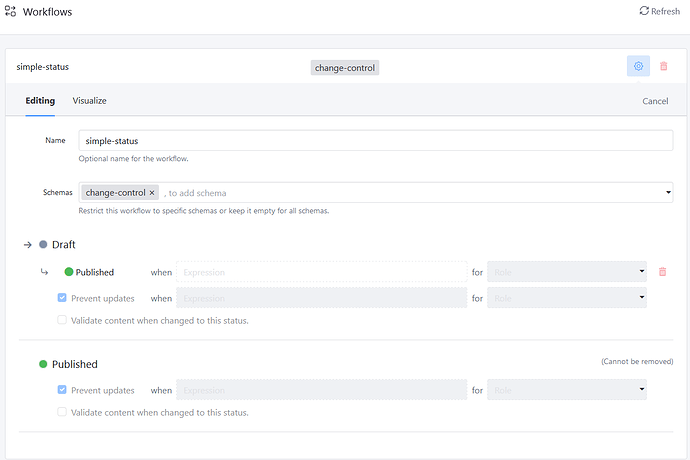Toggle Prevent updates checkbox under Published step
The height and width of the screenshot is (460, 690).
62,390
